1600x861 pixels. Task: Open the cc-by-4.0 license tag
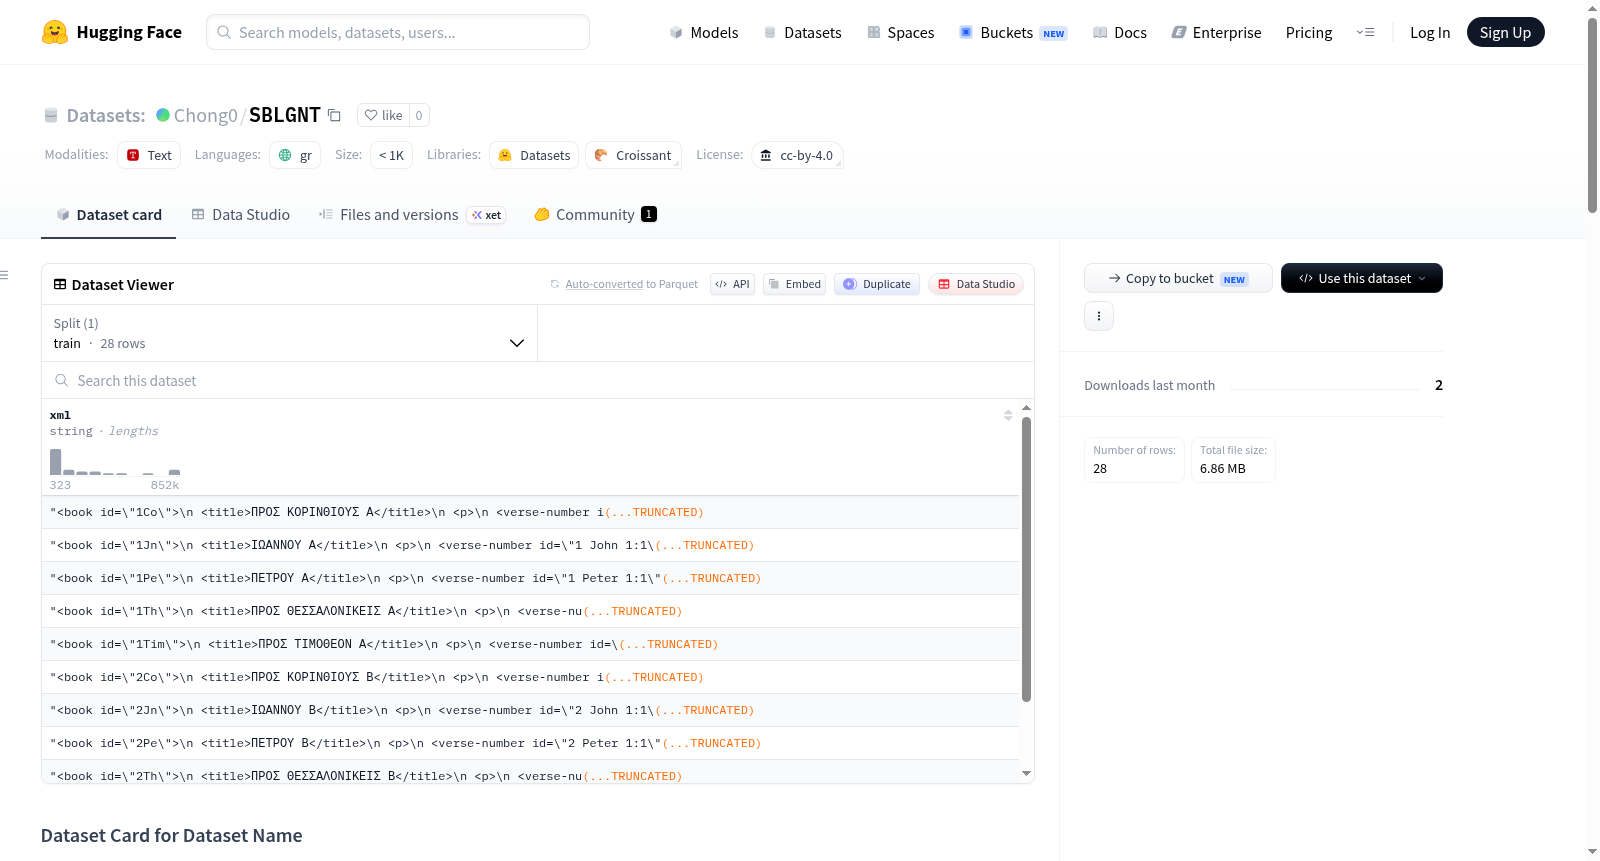[x=797, y=155]
